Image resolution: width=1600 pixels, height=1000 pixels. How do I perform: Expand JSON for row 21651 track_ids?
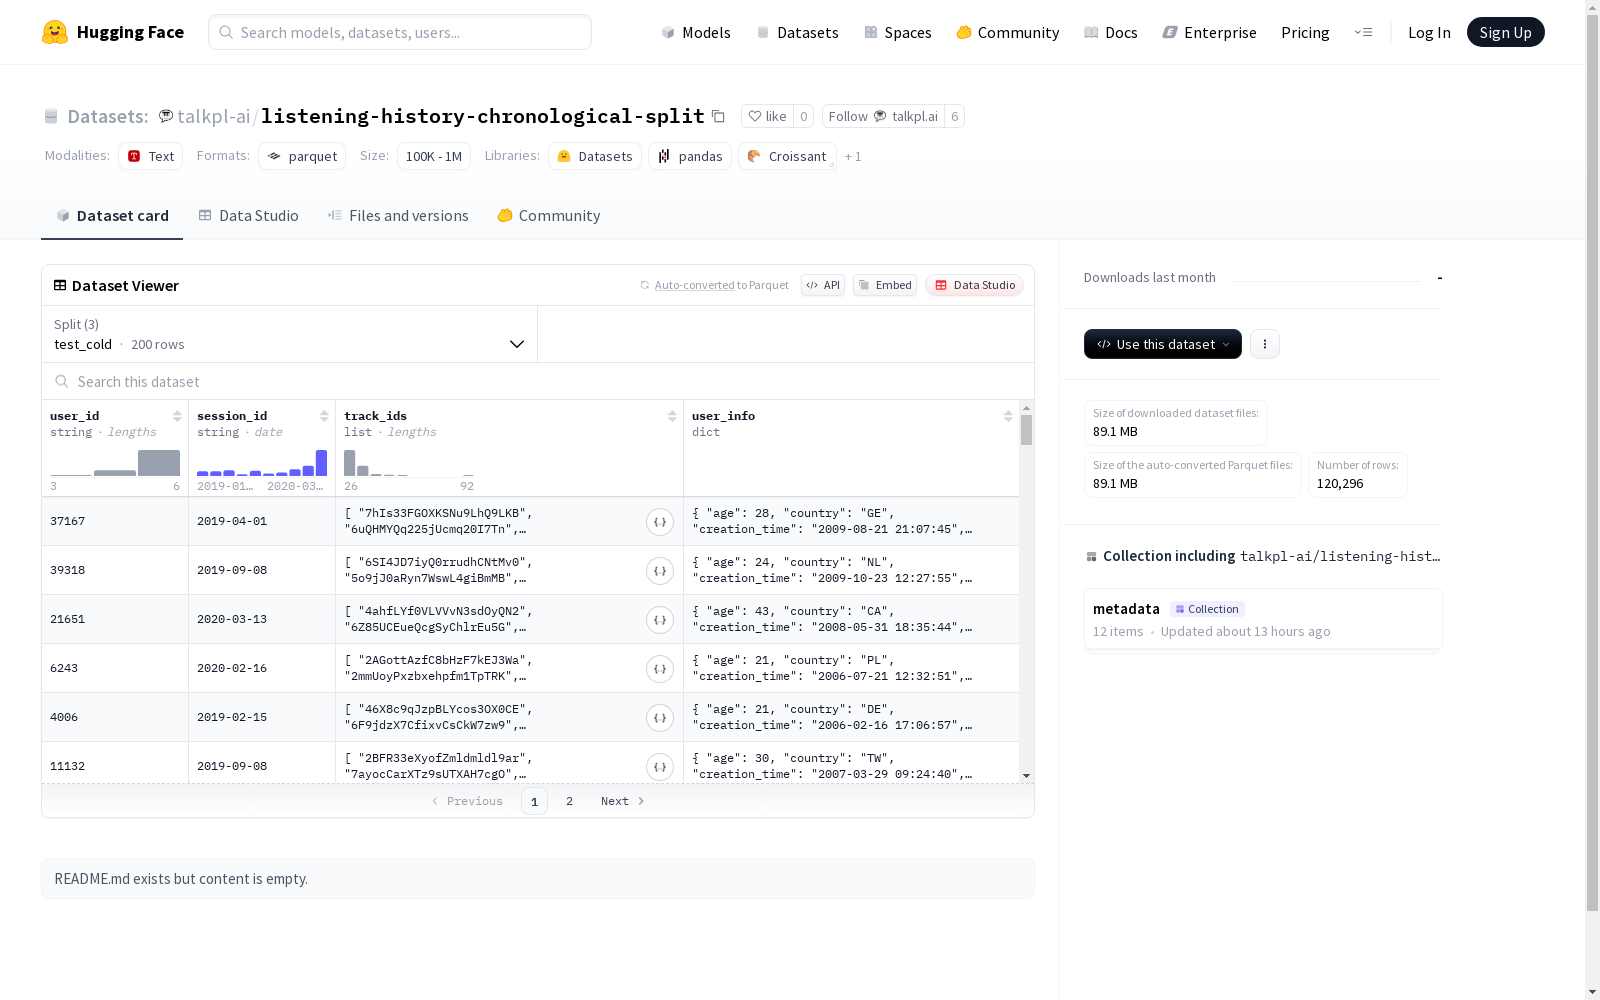coord(659,620)
